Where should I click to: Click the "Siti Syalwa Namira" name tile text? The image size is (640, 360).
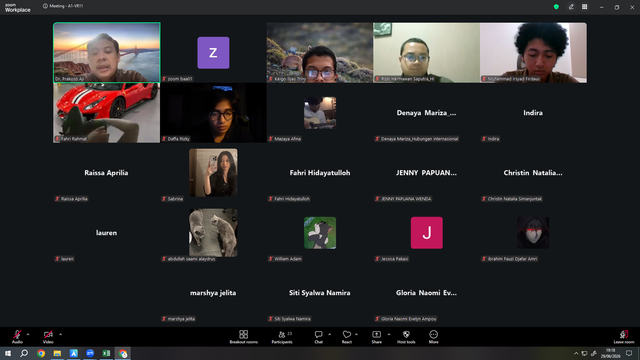click(320, 293)
